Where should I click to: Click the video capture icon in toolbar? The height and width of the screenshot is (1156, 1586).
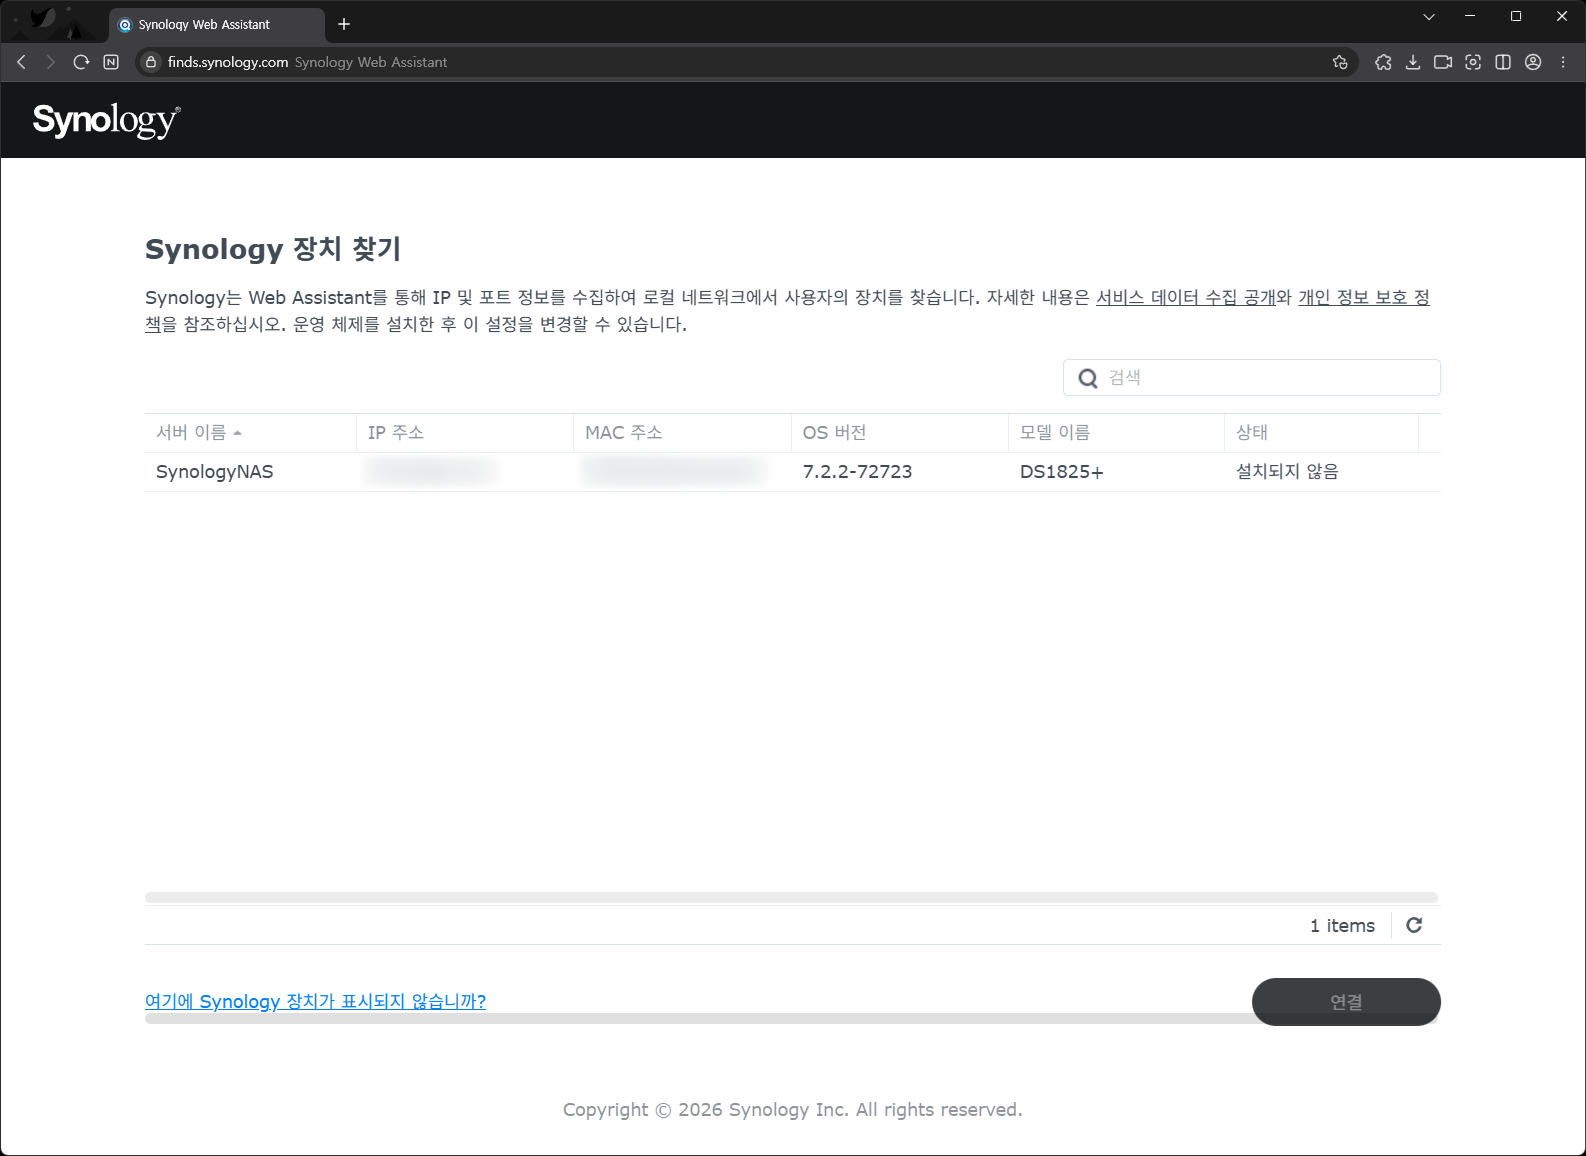pos(1443,62)
